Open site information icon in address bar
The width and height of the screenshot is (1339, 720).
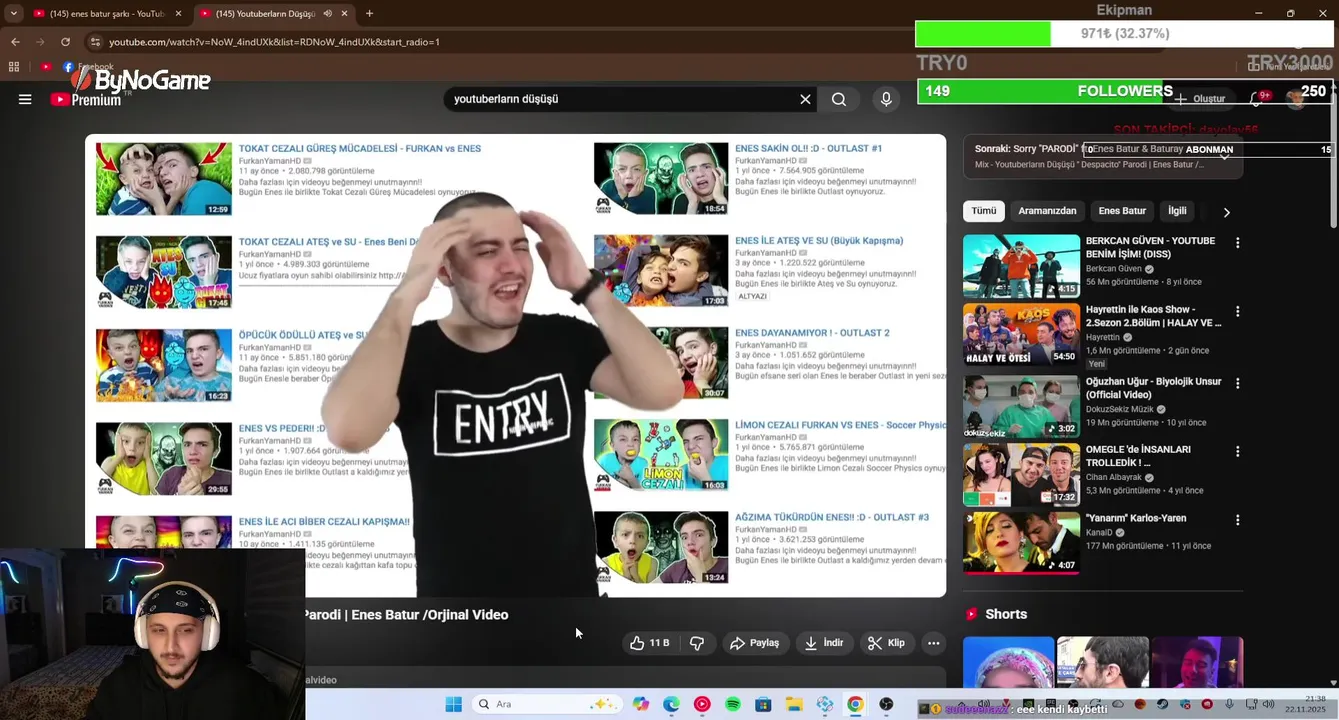tap(95, 42)
